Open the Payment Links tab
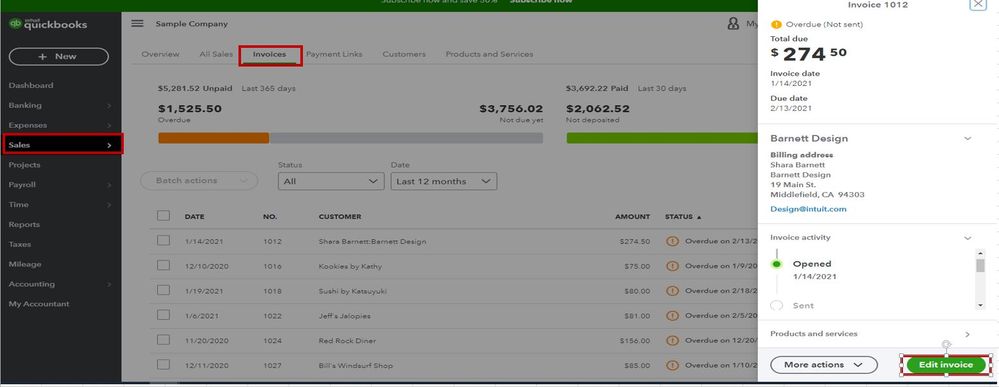This screenshot has height=387, width=999. pos(334,54)
